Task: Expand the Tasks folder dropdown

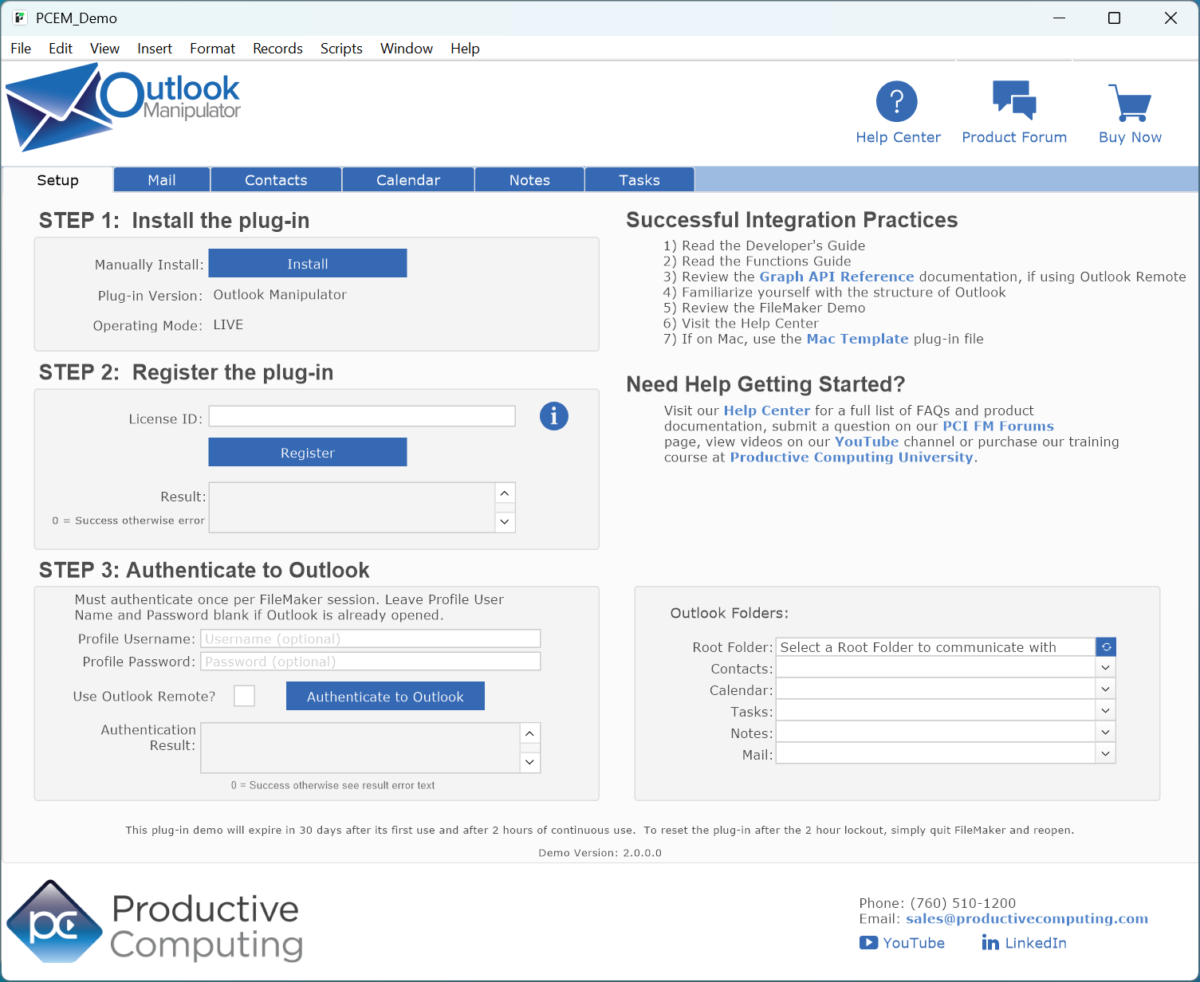Action: 1105,711
